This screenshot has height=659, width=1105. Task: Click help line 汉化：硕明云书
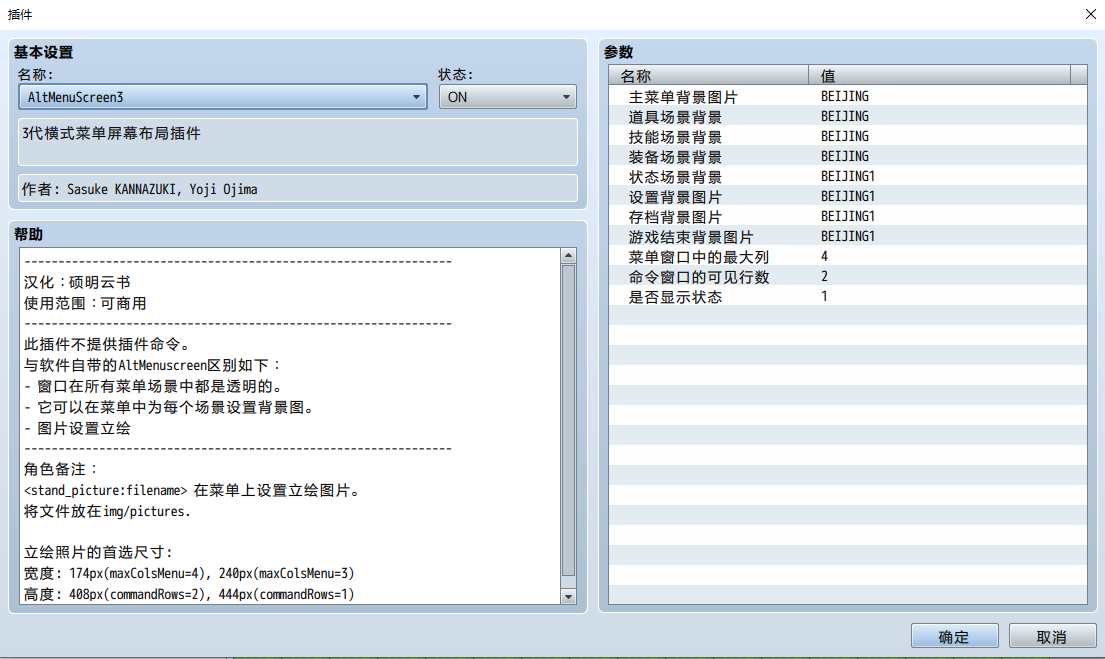click(x=77, y=282)
